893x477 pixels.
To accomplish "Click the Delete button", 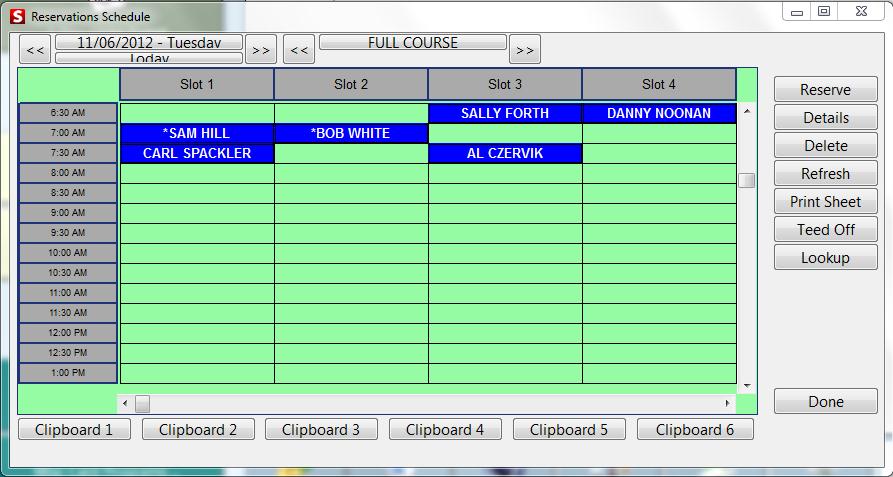I will [825, 146].
